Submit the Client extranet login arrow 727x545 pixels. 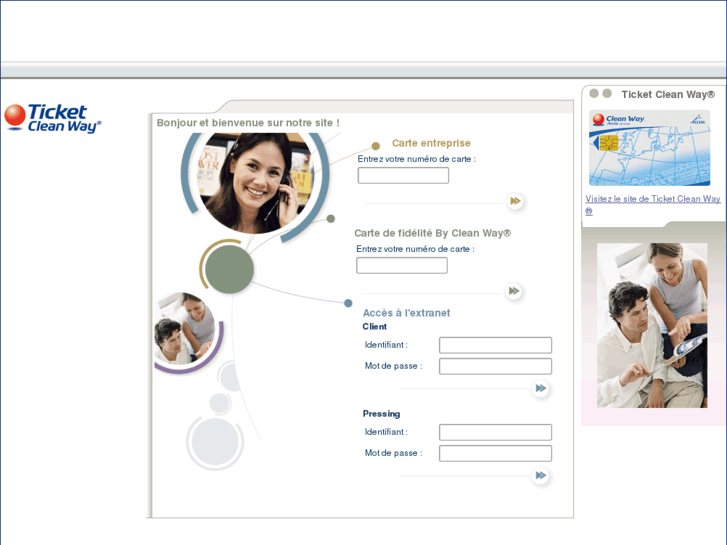click(x=541, y=388)
